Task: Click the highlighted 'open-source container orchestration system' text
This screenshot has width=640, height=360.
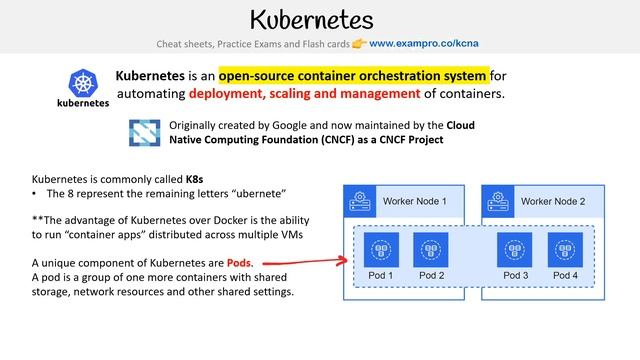Action: click(x=354, y=76)
